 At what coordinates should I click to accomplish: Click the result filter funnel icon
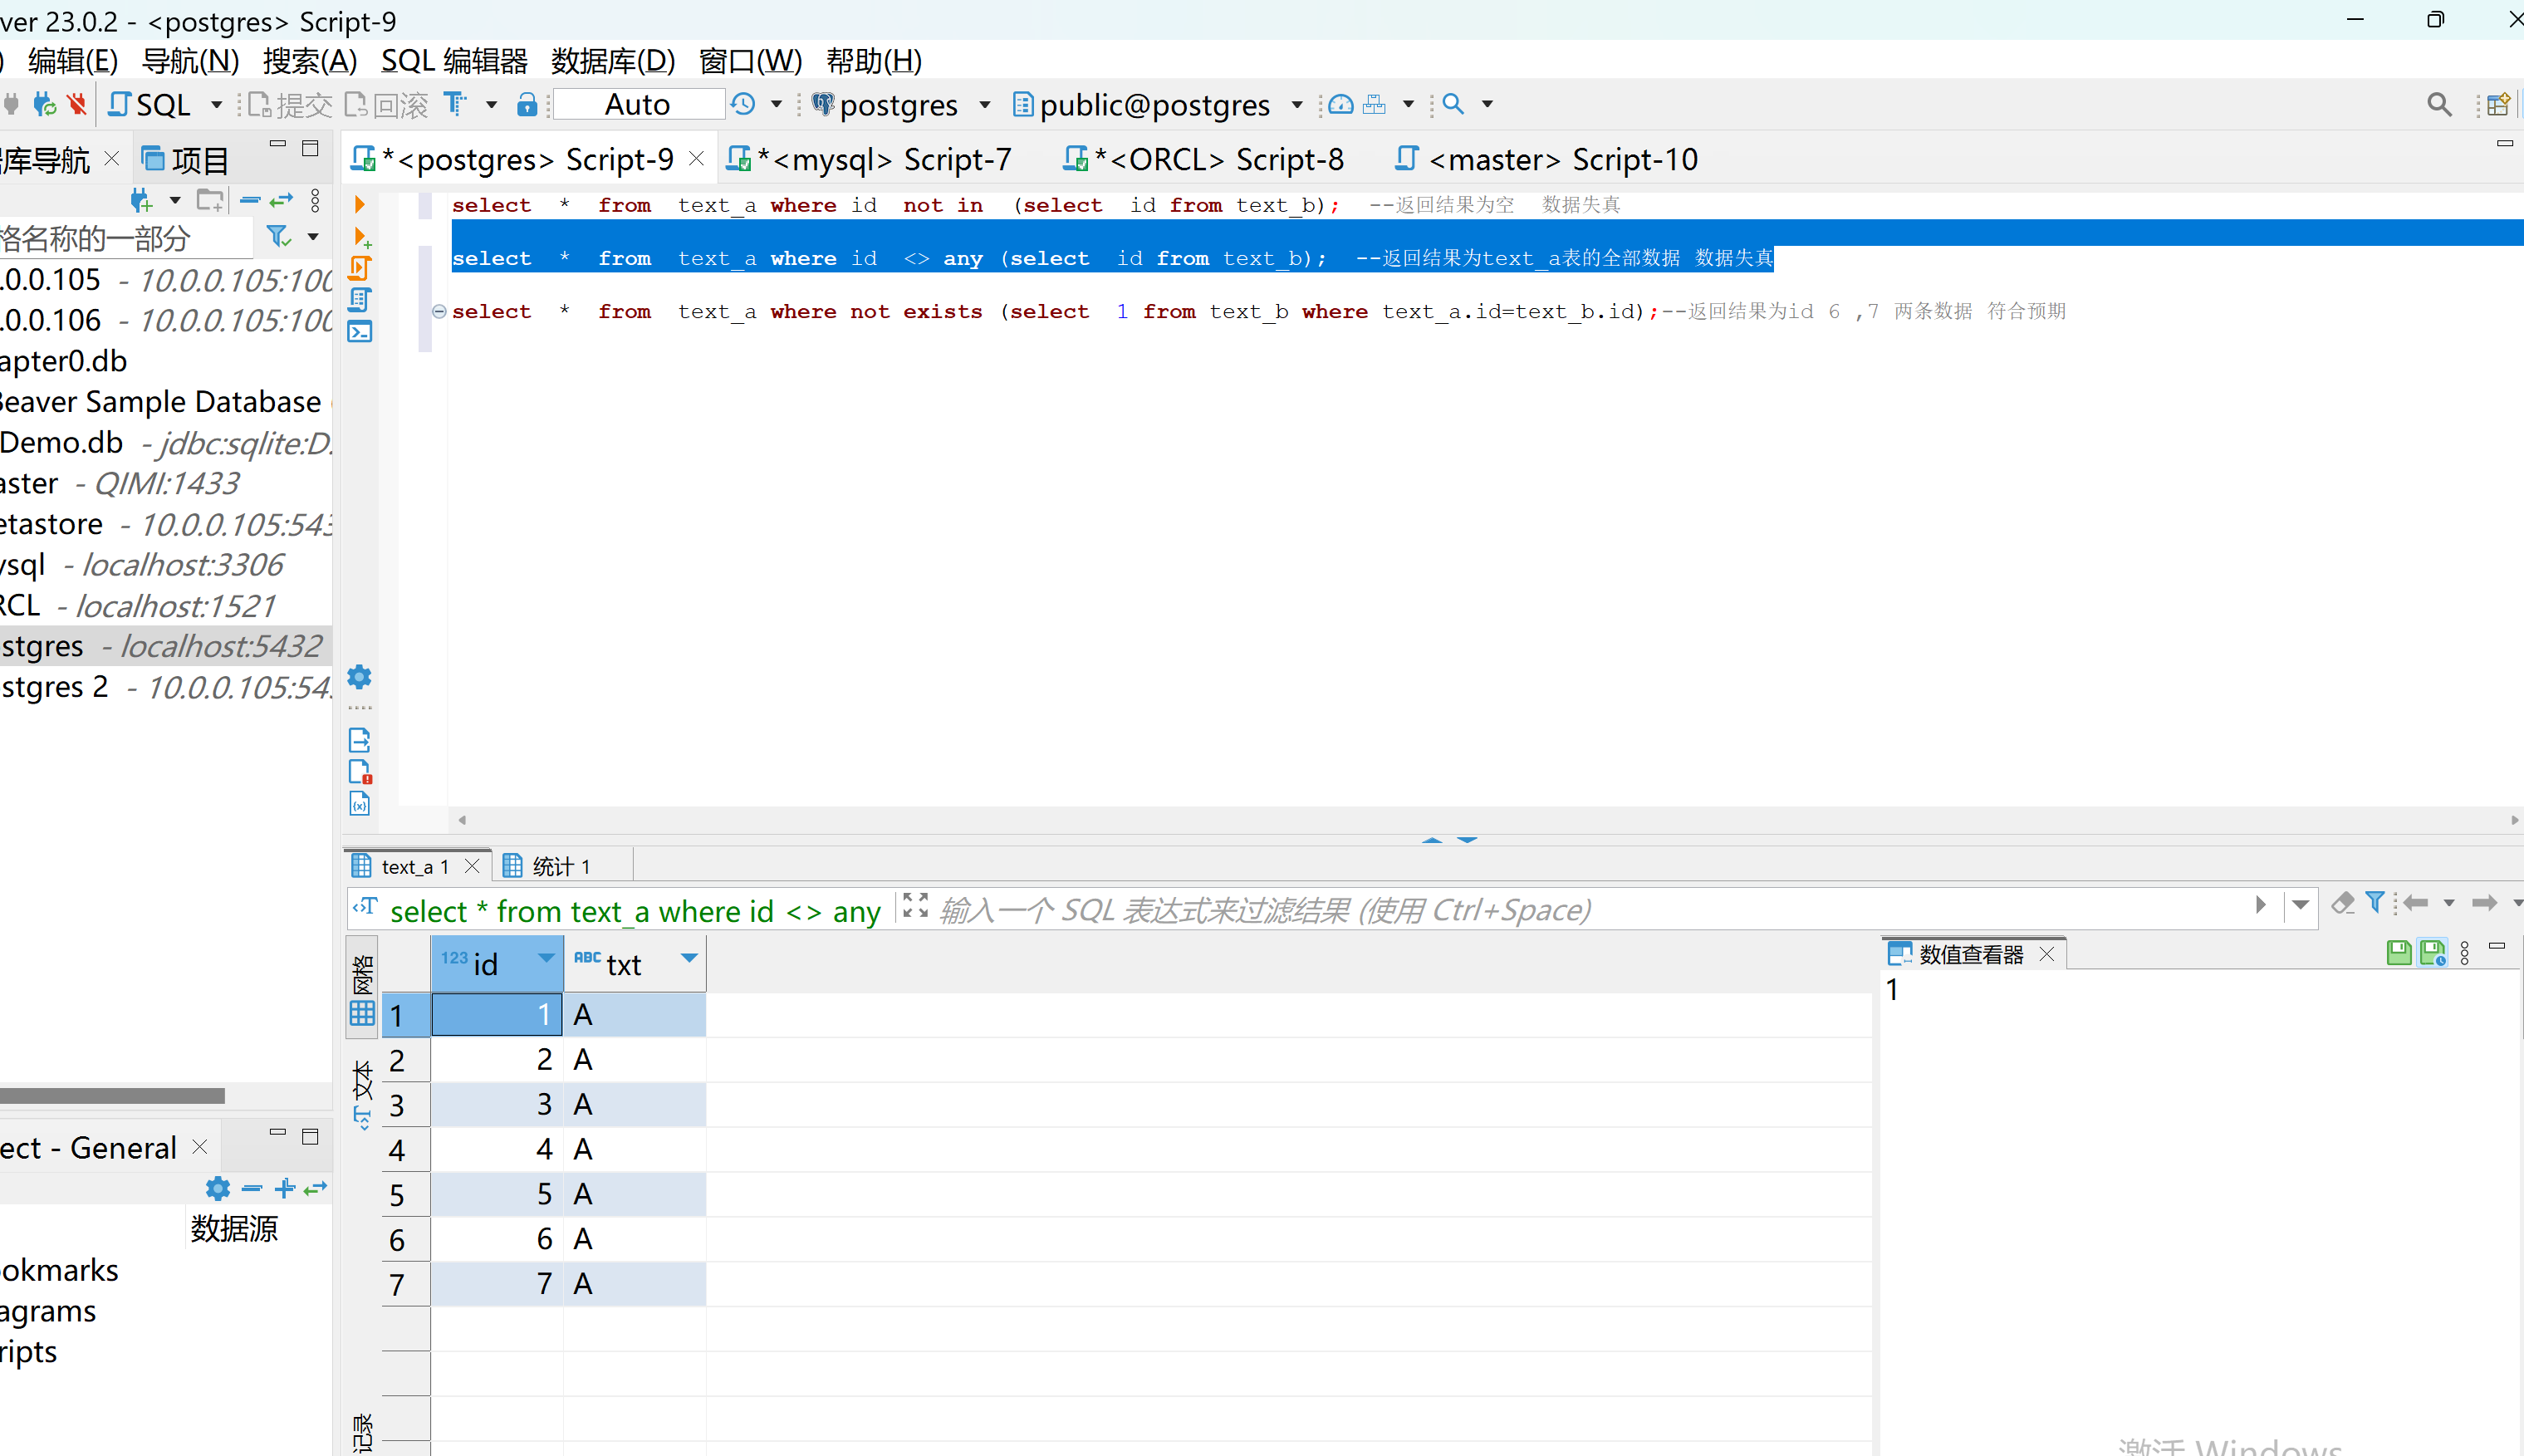2374,903
